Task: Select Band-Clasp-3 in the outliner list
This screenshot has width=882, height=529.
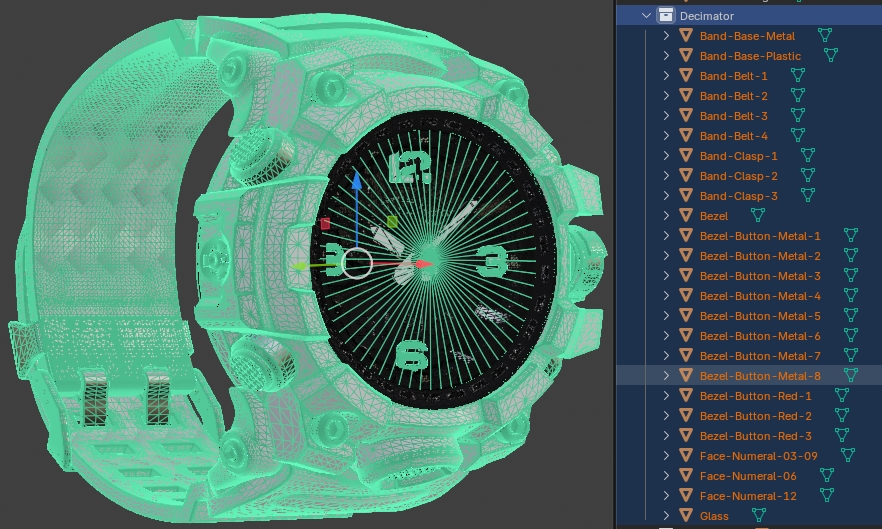Action: pos(739,196)
